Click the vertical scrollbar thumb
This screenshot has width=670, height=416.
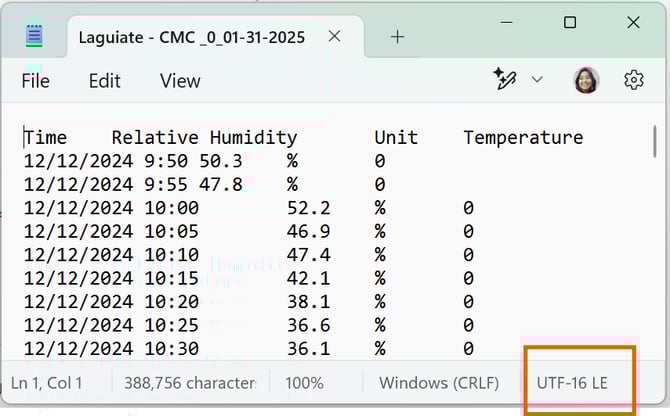655,140
